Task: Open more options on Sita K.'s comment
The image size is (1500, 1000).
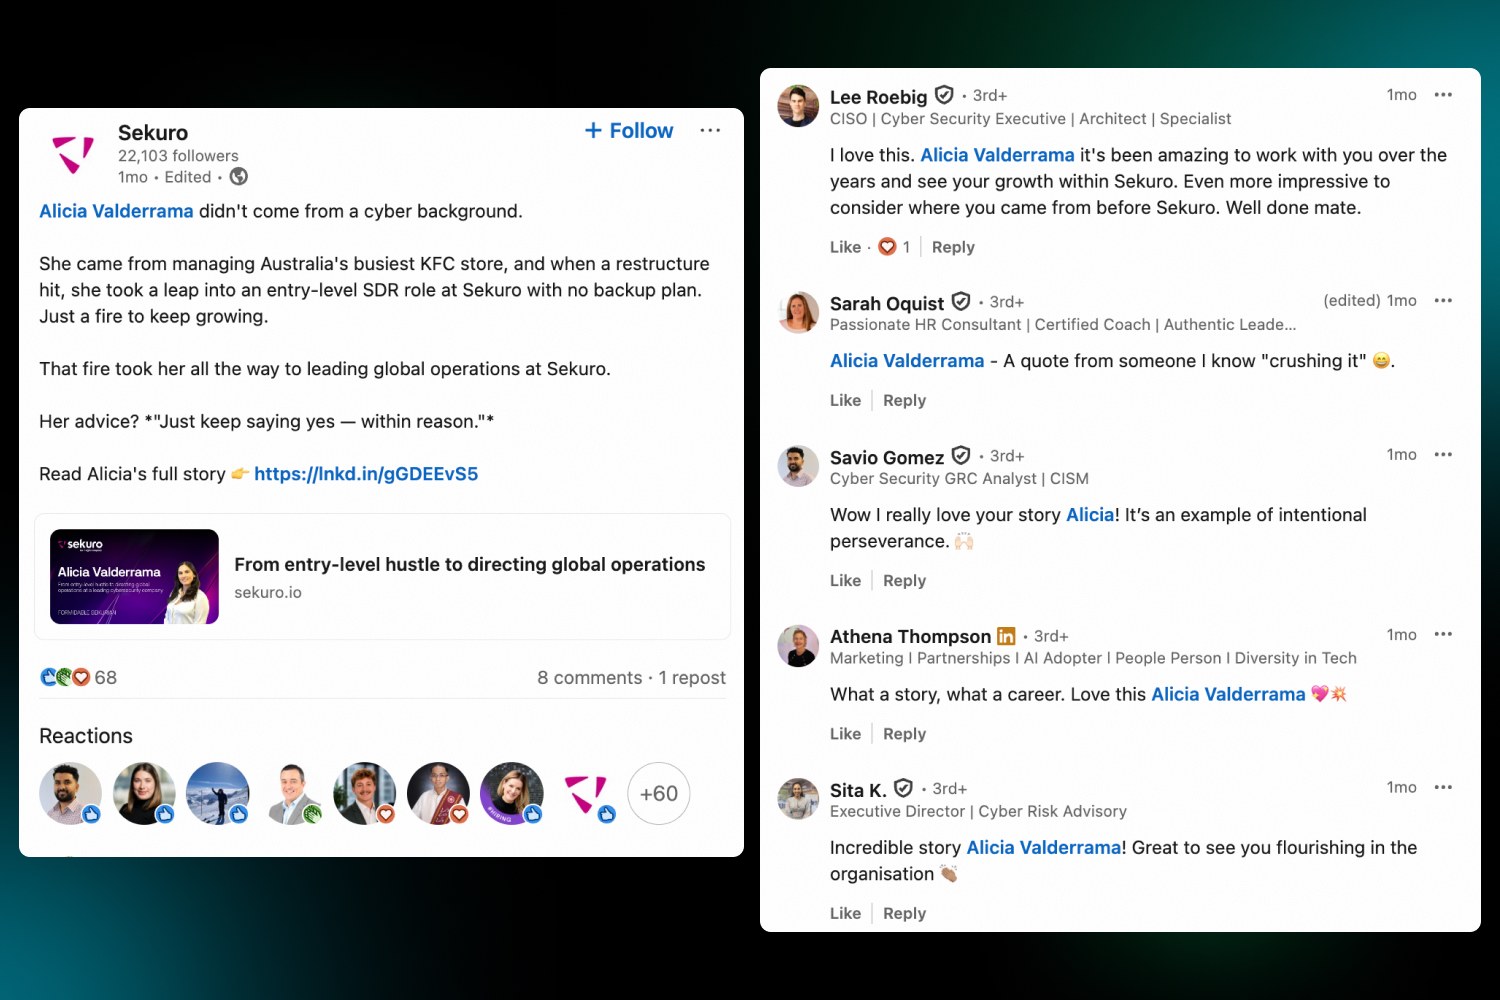Action: [1443, 788]
